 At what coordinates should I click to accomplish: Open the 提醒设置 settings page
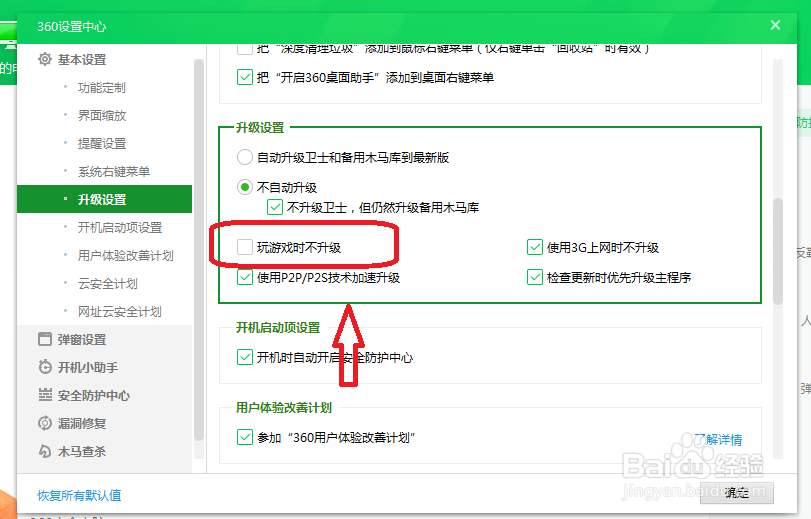102,143
